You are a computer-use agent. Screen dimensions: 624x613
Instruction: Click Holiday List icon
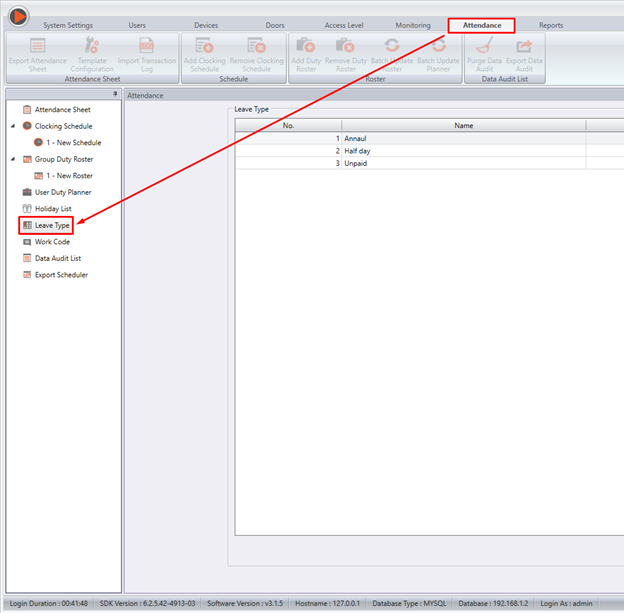[x=27, y=209]
